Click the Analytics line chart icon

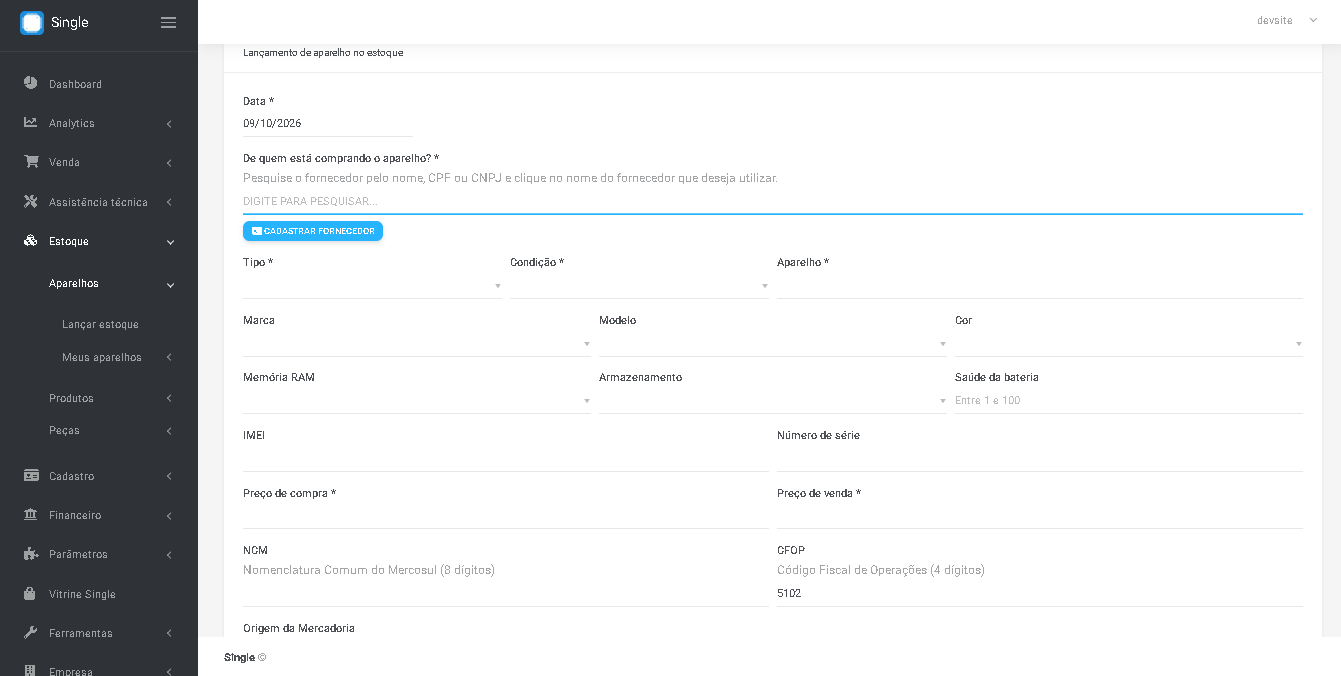[31, 123]
